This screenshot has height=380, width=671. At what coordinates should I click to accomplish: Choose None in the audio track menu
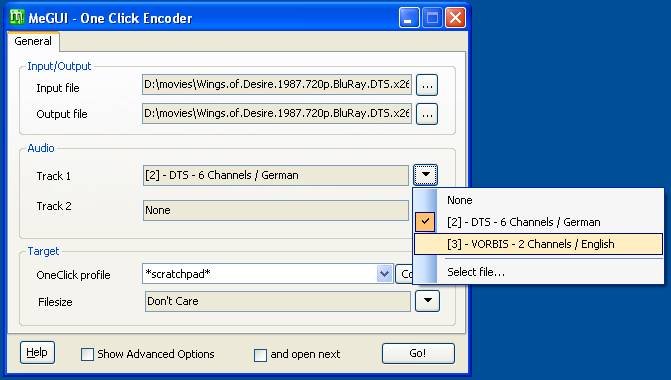(x=538, y=200)
